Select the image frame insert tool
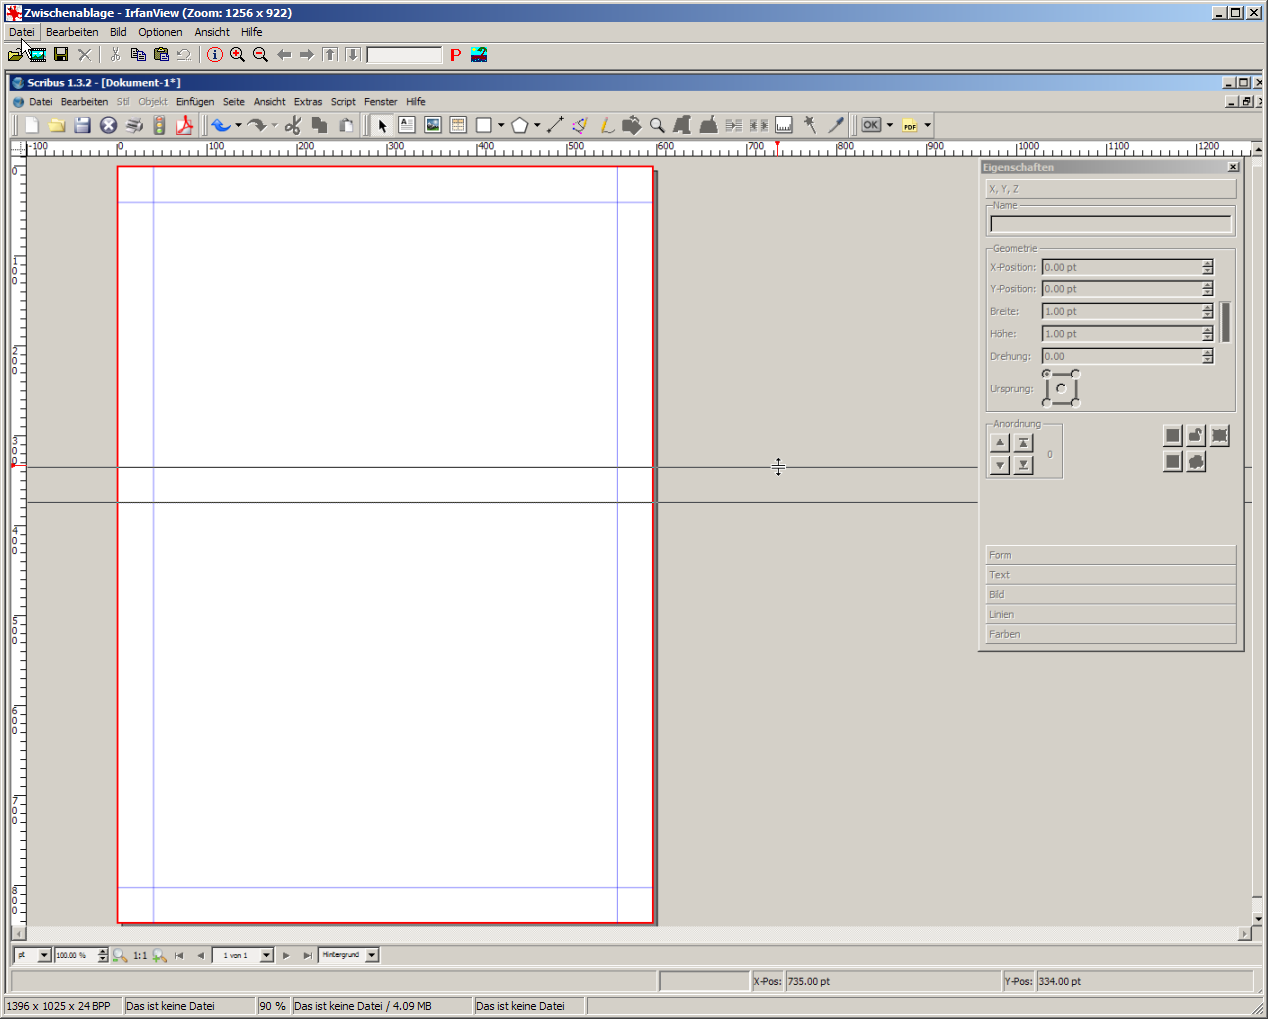Image resolution: width=1268 pixels, height=1019 pixels. click(433, 125)
